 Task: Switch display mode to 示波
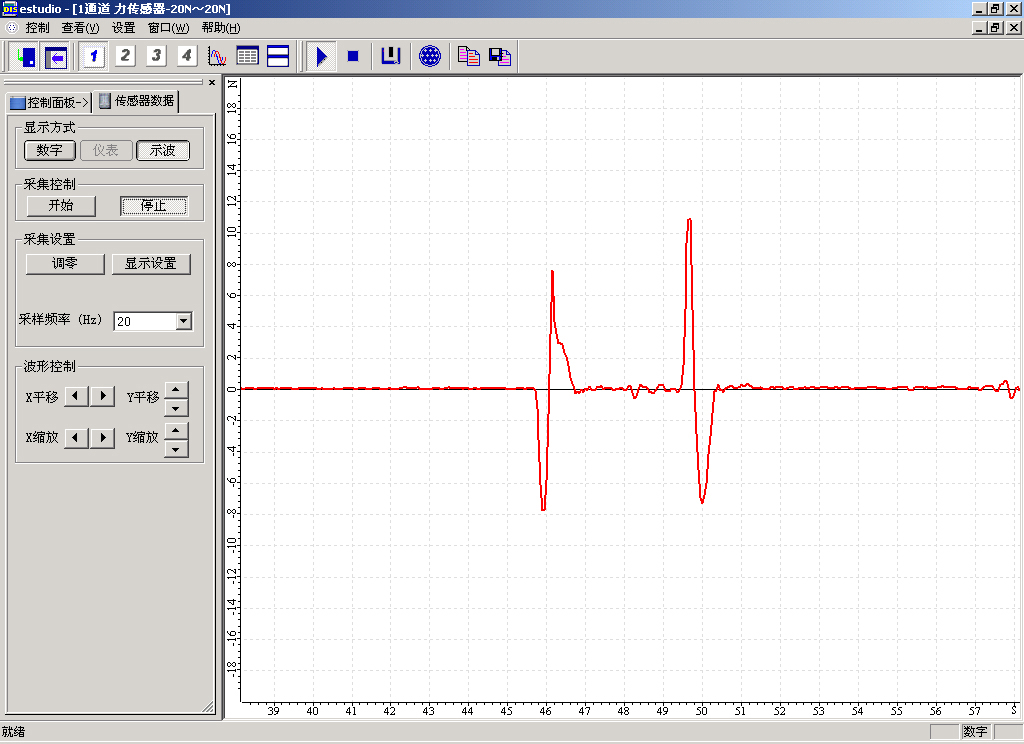pyautogui.click(x=163, y=150)
